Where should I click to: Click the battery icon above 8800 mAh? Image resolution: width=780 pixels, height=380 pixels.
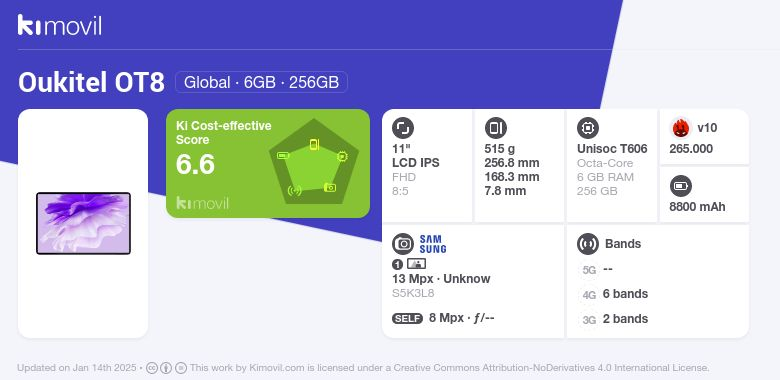coord(681,186)
